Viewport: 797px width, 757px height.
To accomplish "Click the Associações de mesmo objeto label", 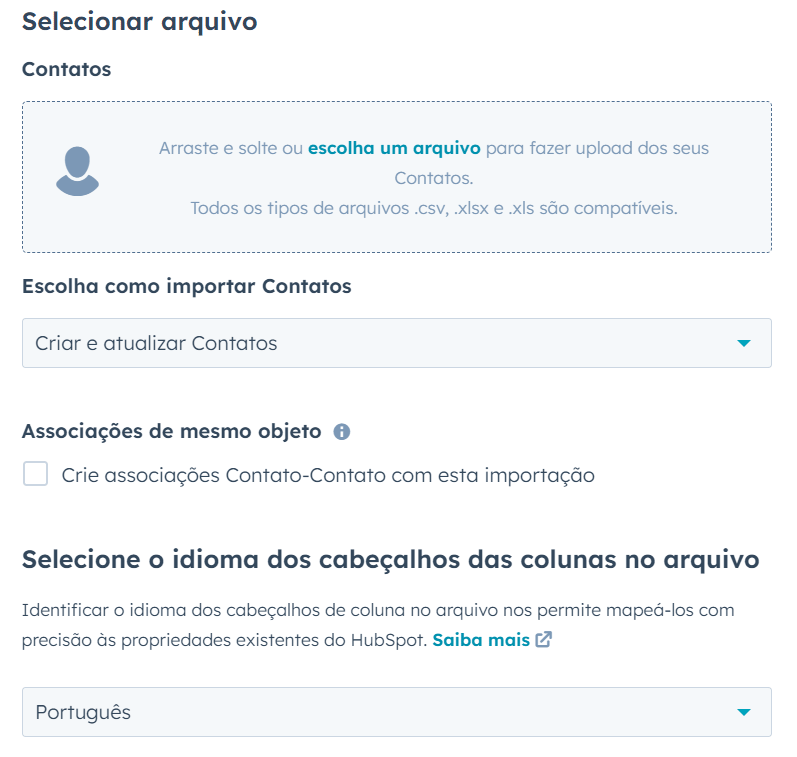I will pos(172,432).
